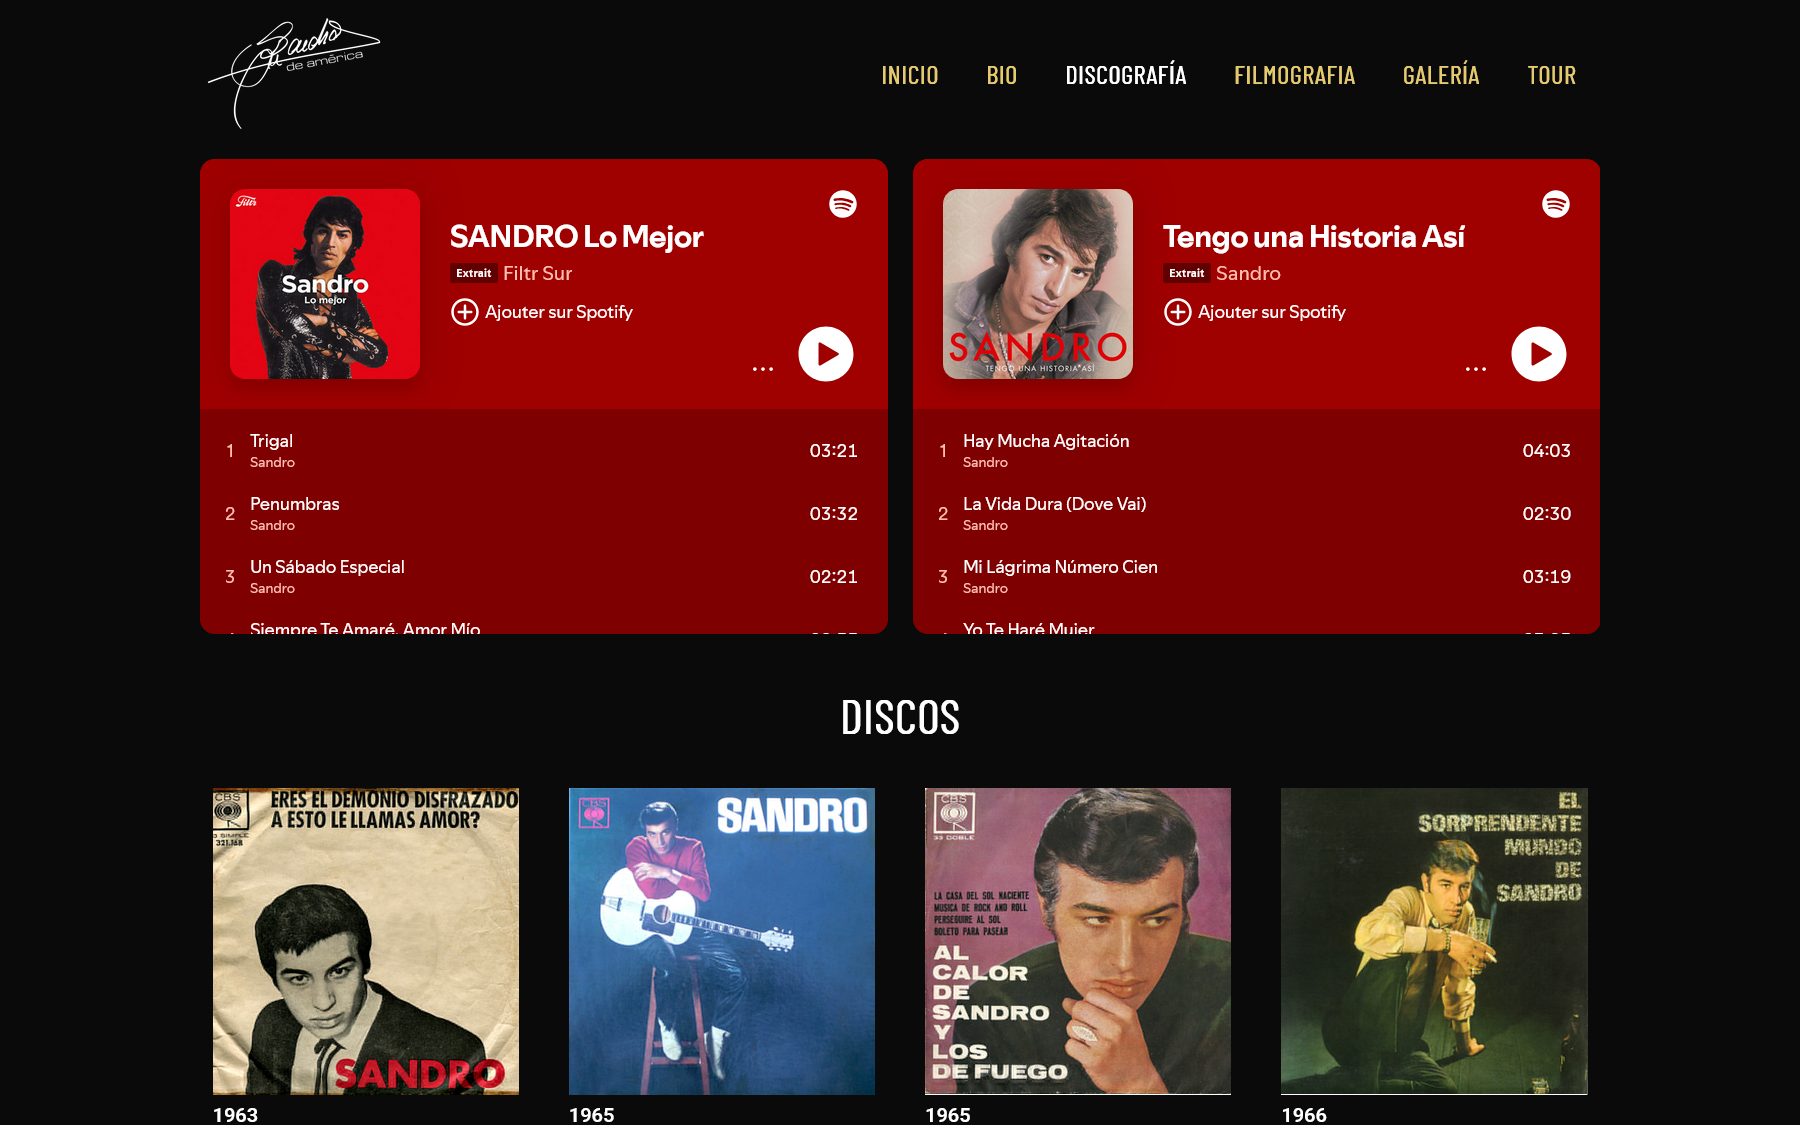
Task: Play Tengo una Historia Así album
Action: [x=1538, y=354]
